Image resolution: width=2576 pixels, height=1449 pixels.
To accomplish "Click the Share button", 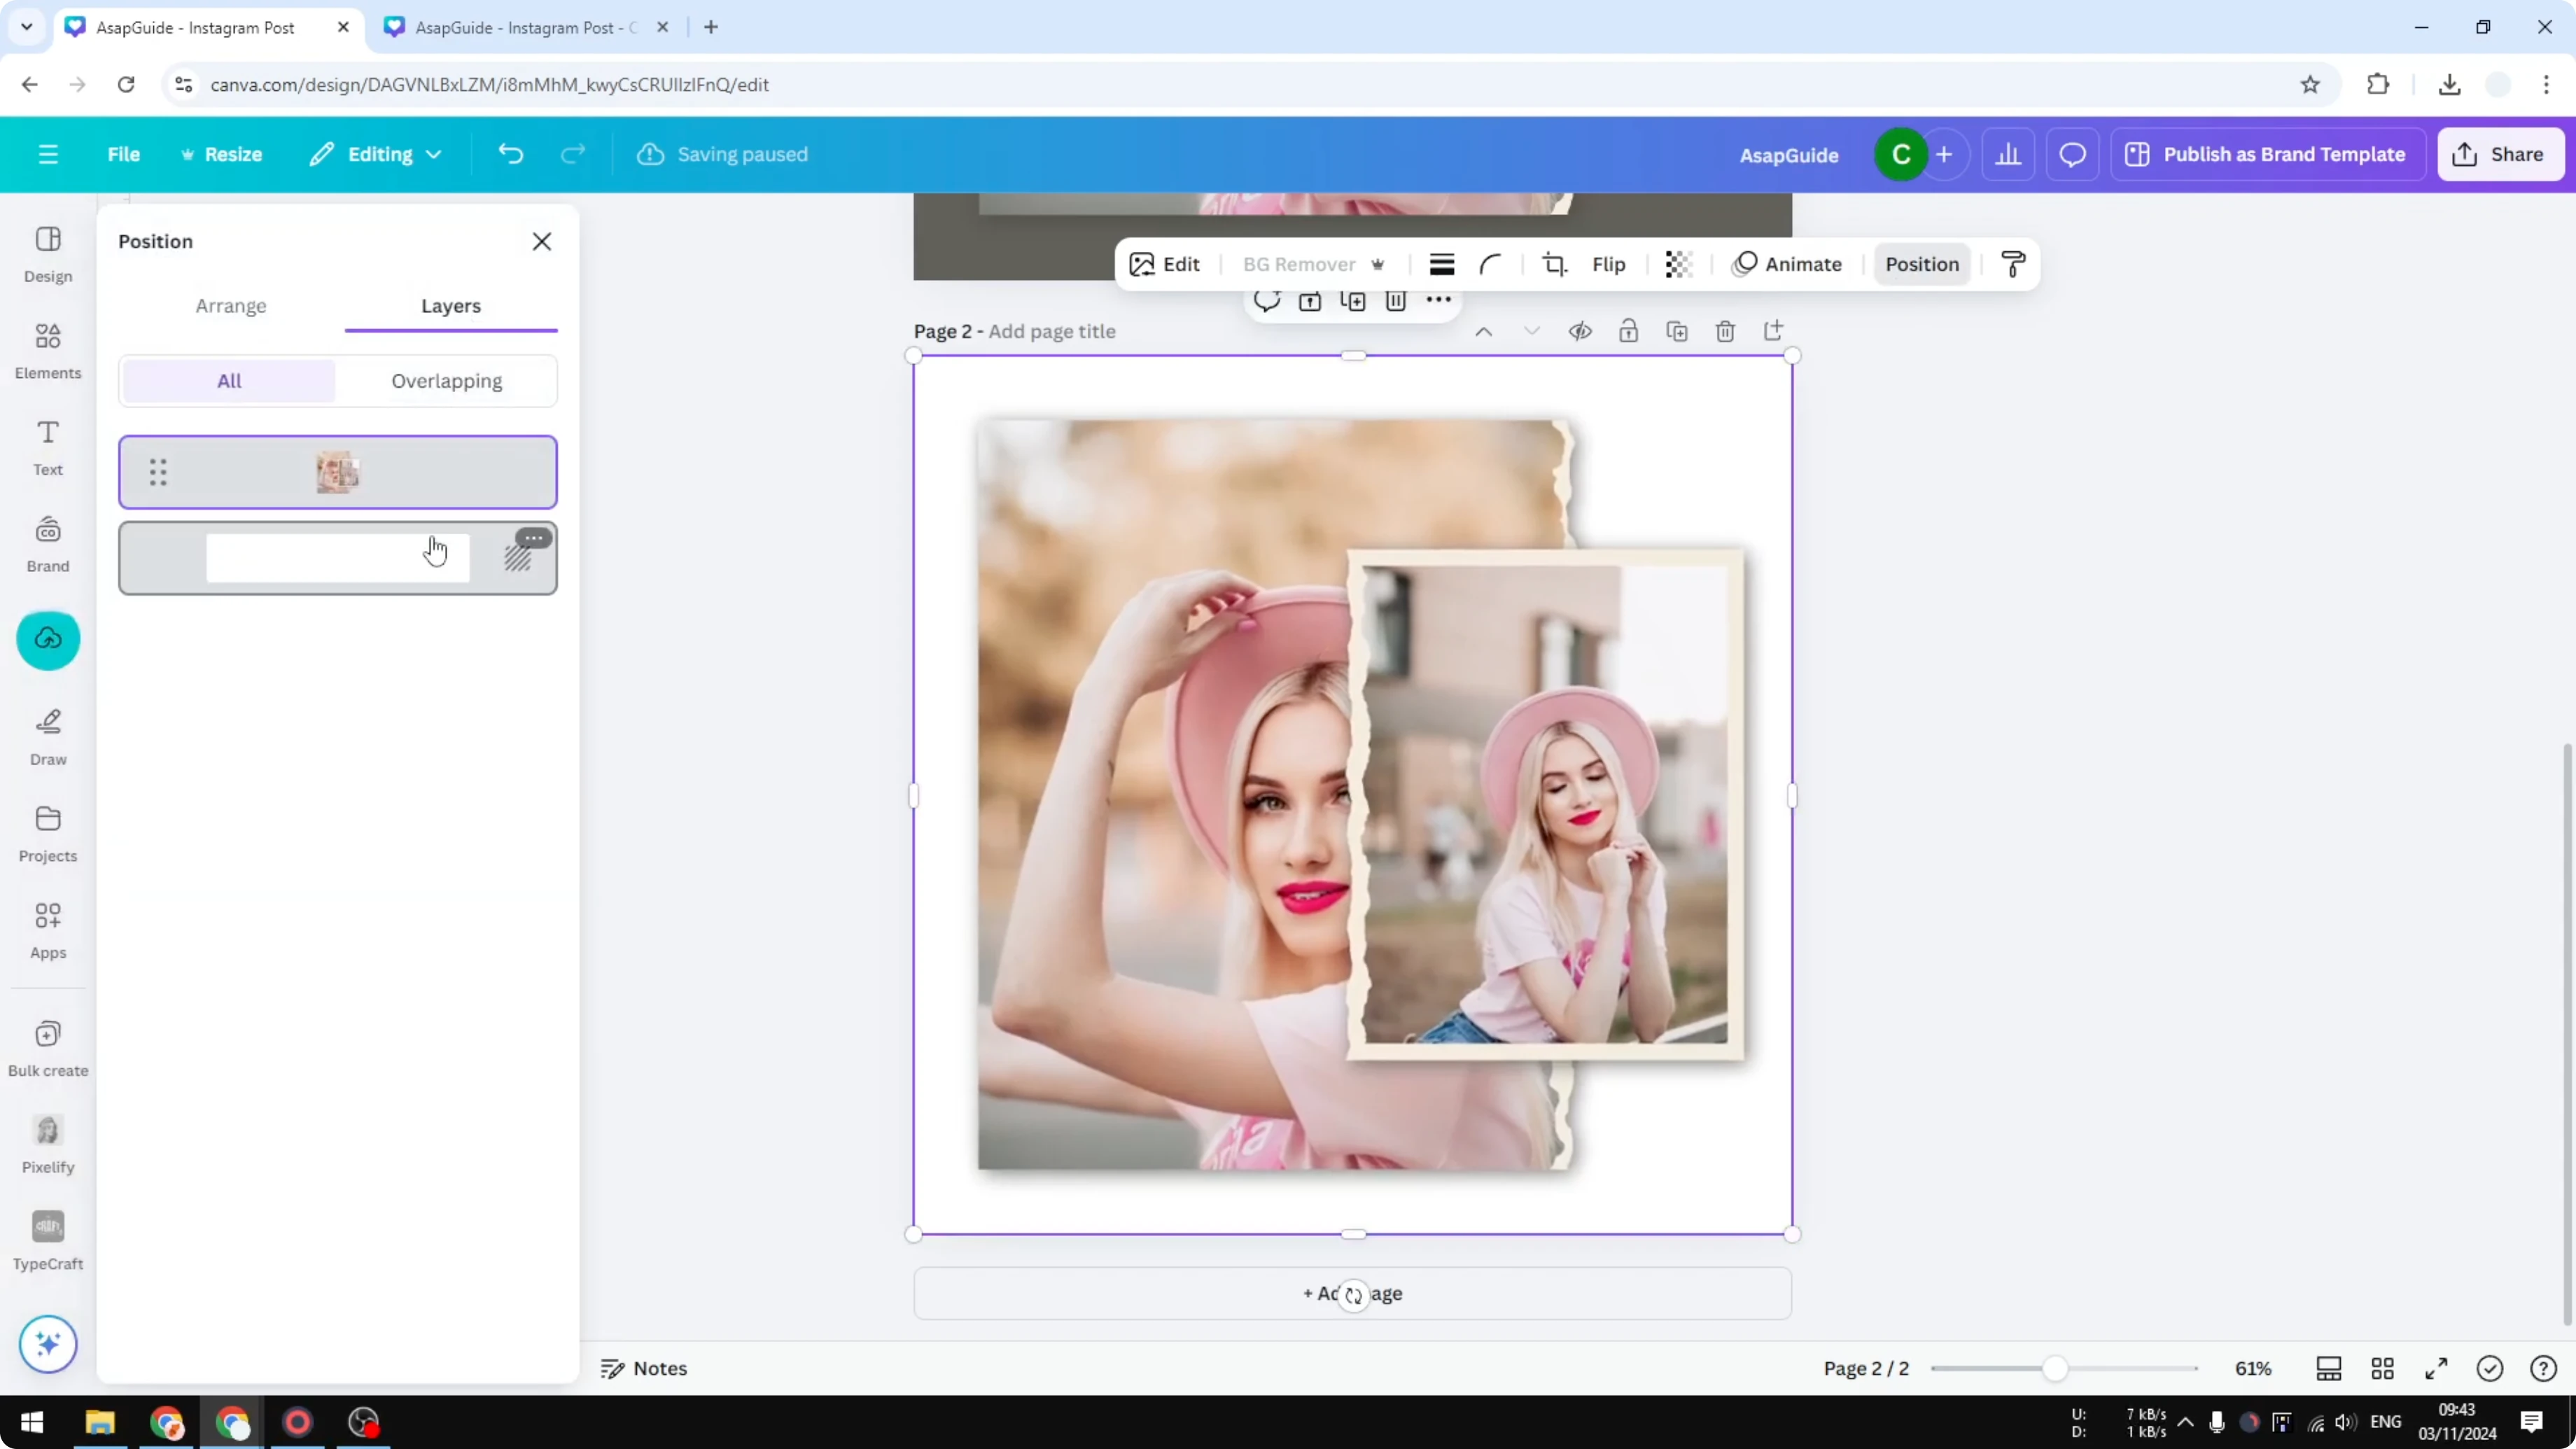I will pyautogui.click(x=2500, y=154).
